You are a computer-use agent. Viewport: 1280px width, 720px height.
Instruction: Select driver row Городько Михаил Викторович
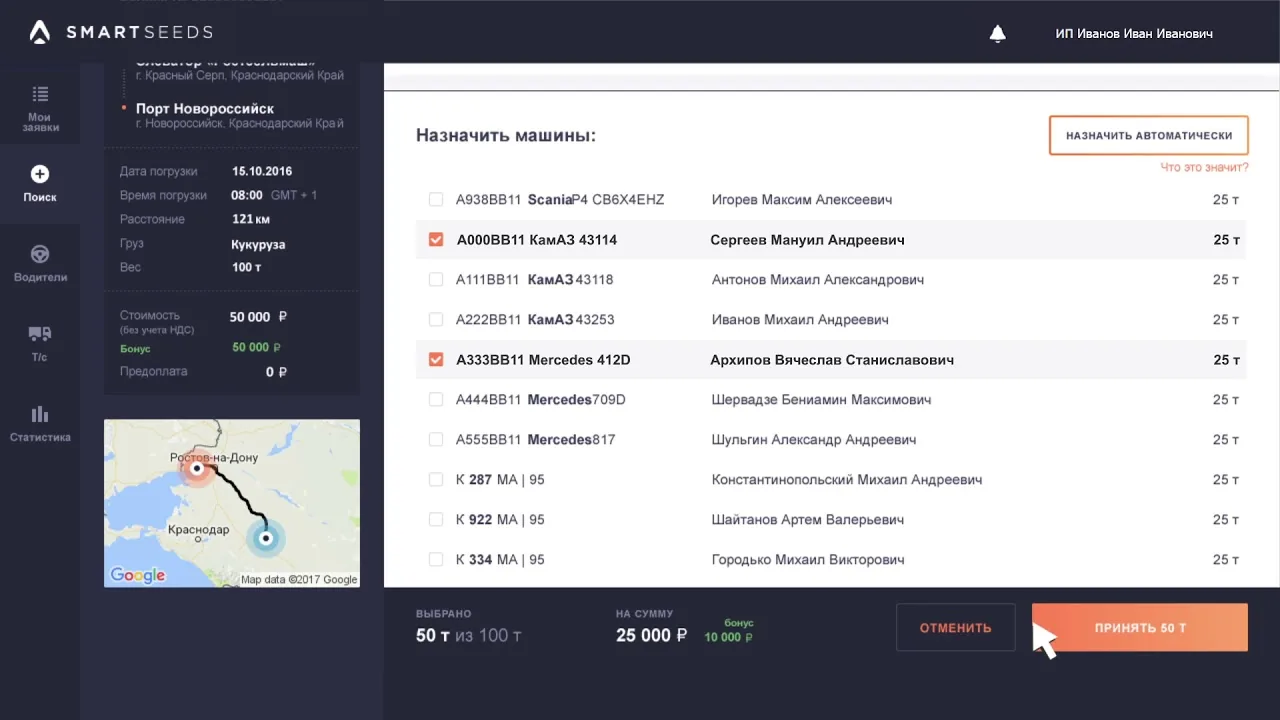pyautogui.click(x=831, y=560)
